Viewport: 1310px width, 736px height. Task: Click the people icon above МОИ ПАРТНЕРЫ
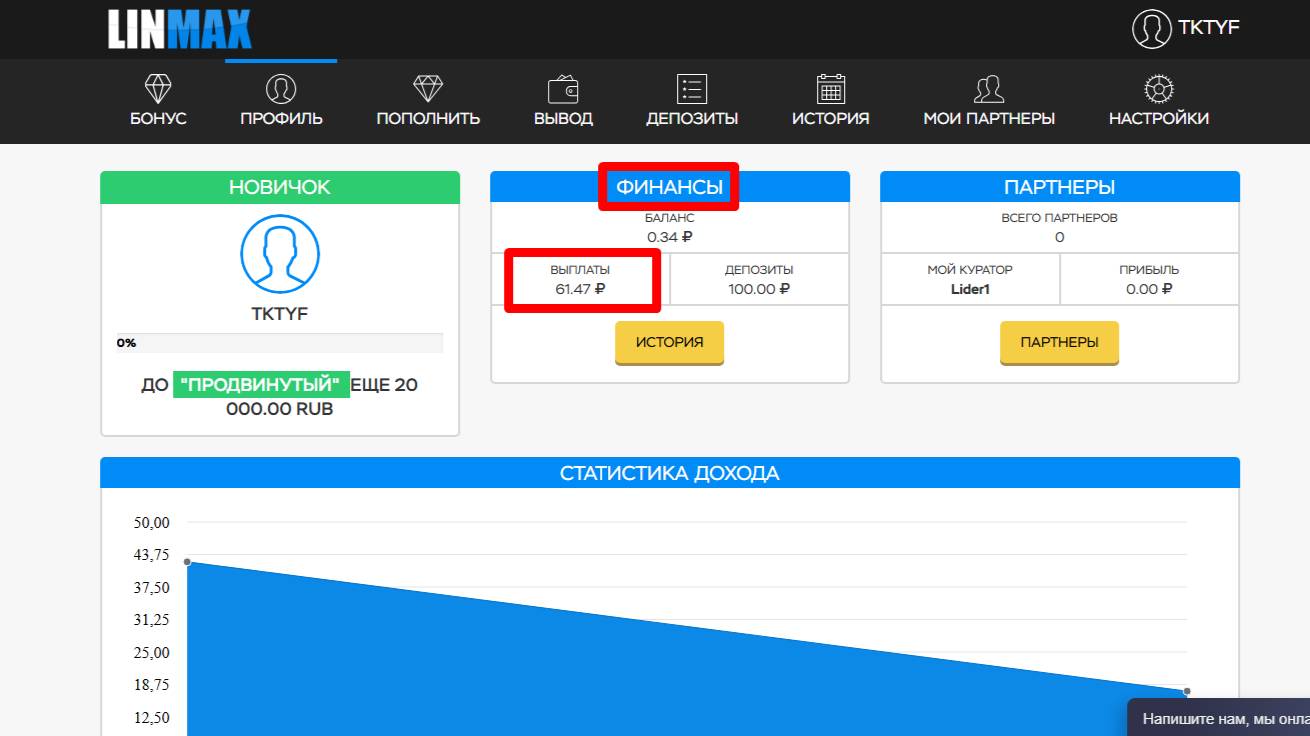(989, 89)
